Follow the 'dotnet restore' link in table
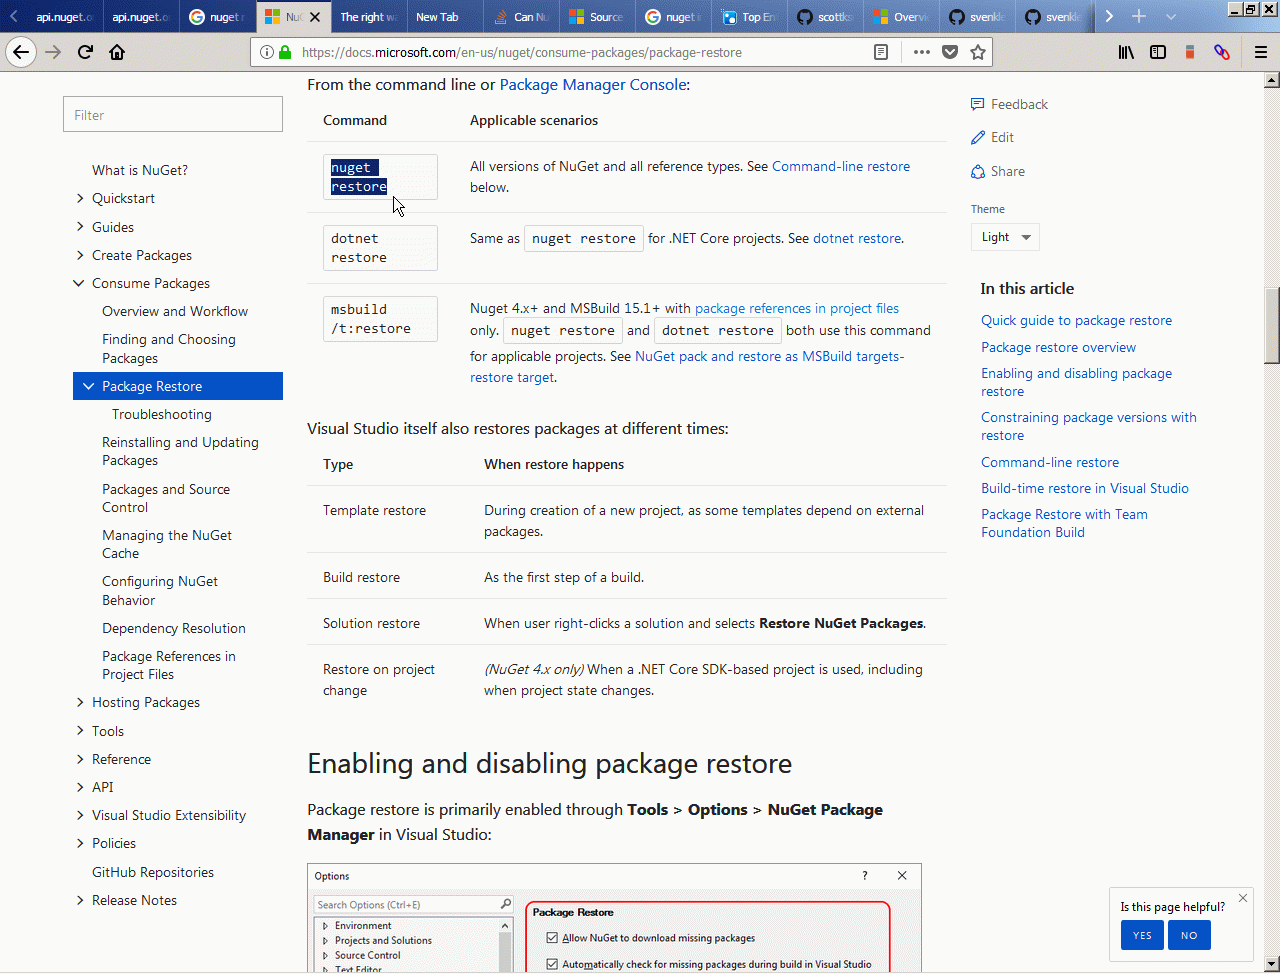The width and height of the screenshot is (1280, 974). coord(857,238)
